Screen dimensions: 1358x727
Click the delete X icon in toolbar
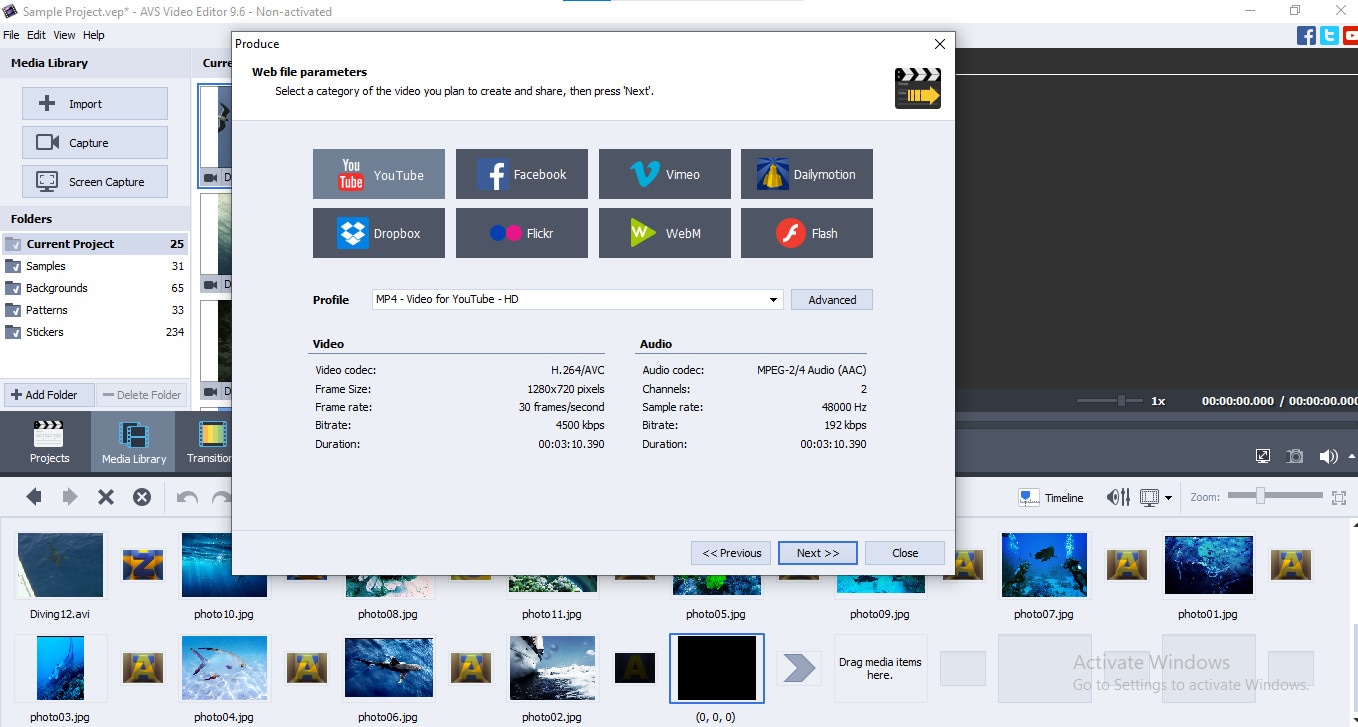click(106, 497)
